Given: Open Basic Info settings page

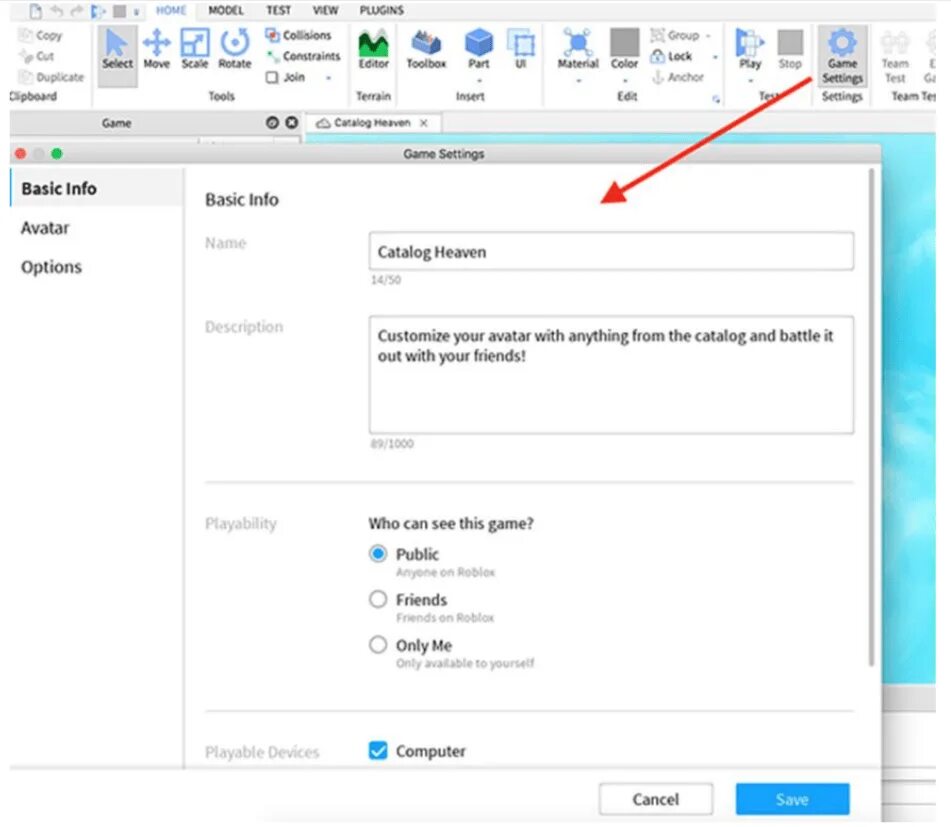Looking at the screenshot, I should 97,189.
